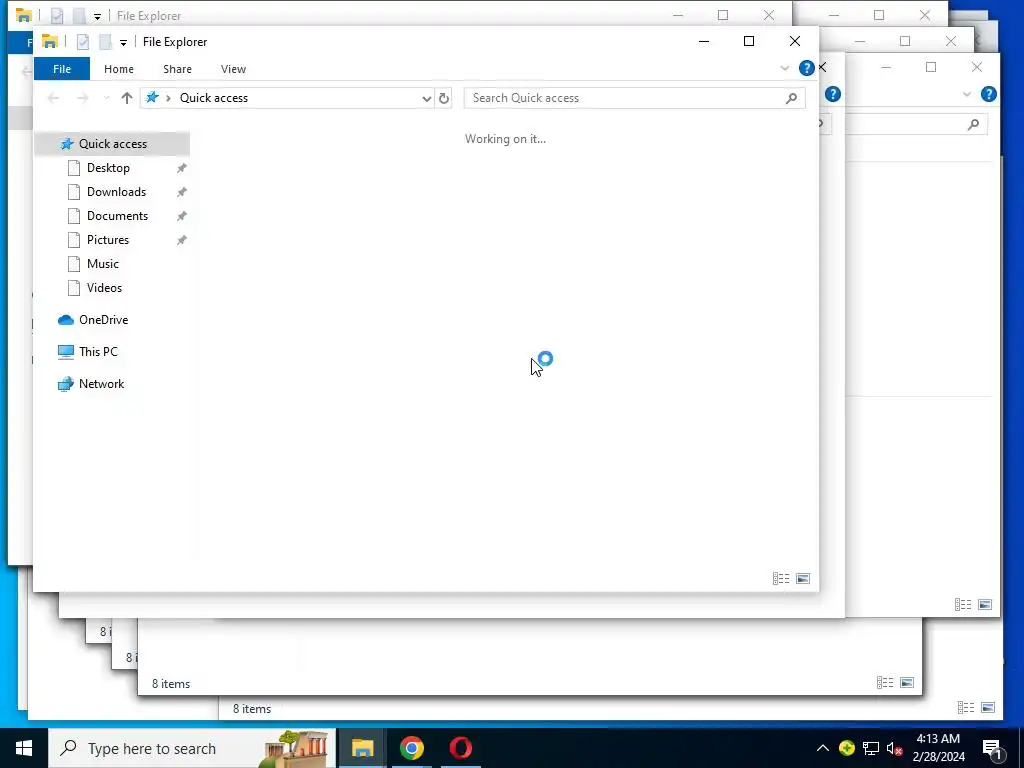
Task: Click the Back navigation arrow
Action: pos(54,98)
